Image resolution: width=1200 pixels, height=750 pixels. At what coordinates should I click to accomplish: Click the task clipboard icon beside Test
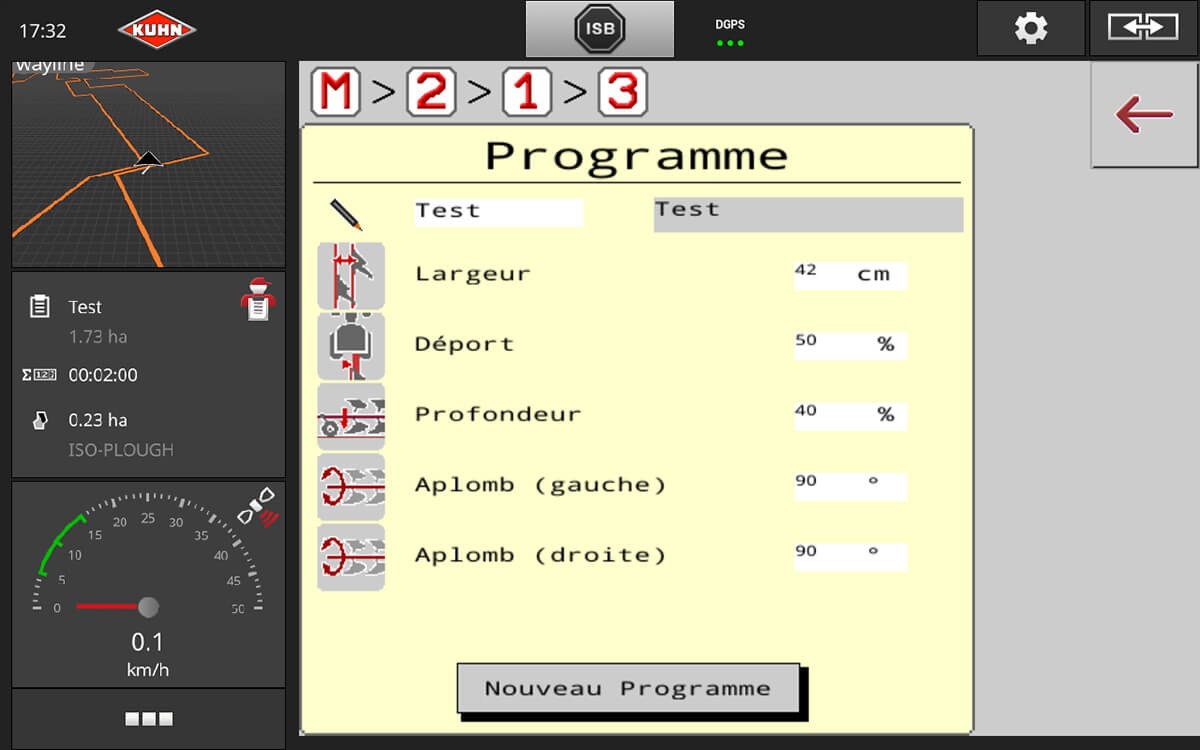click(39, 307)
